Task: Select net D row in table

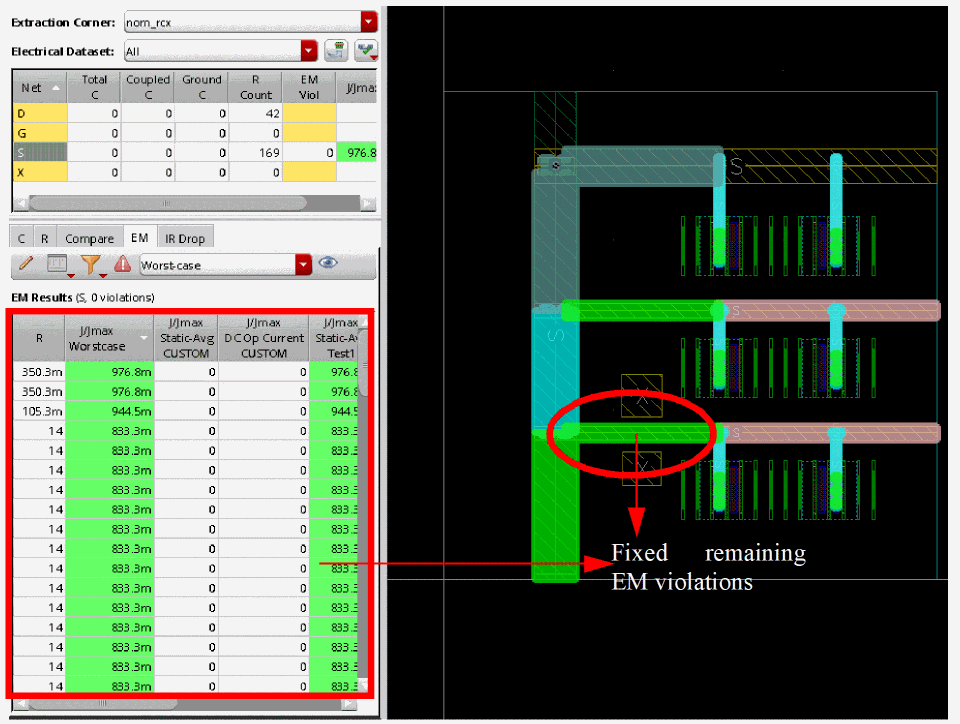Action: pyautogui.click(x=38, y=114)
